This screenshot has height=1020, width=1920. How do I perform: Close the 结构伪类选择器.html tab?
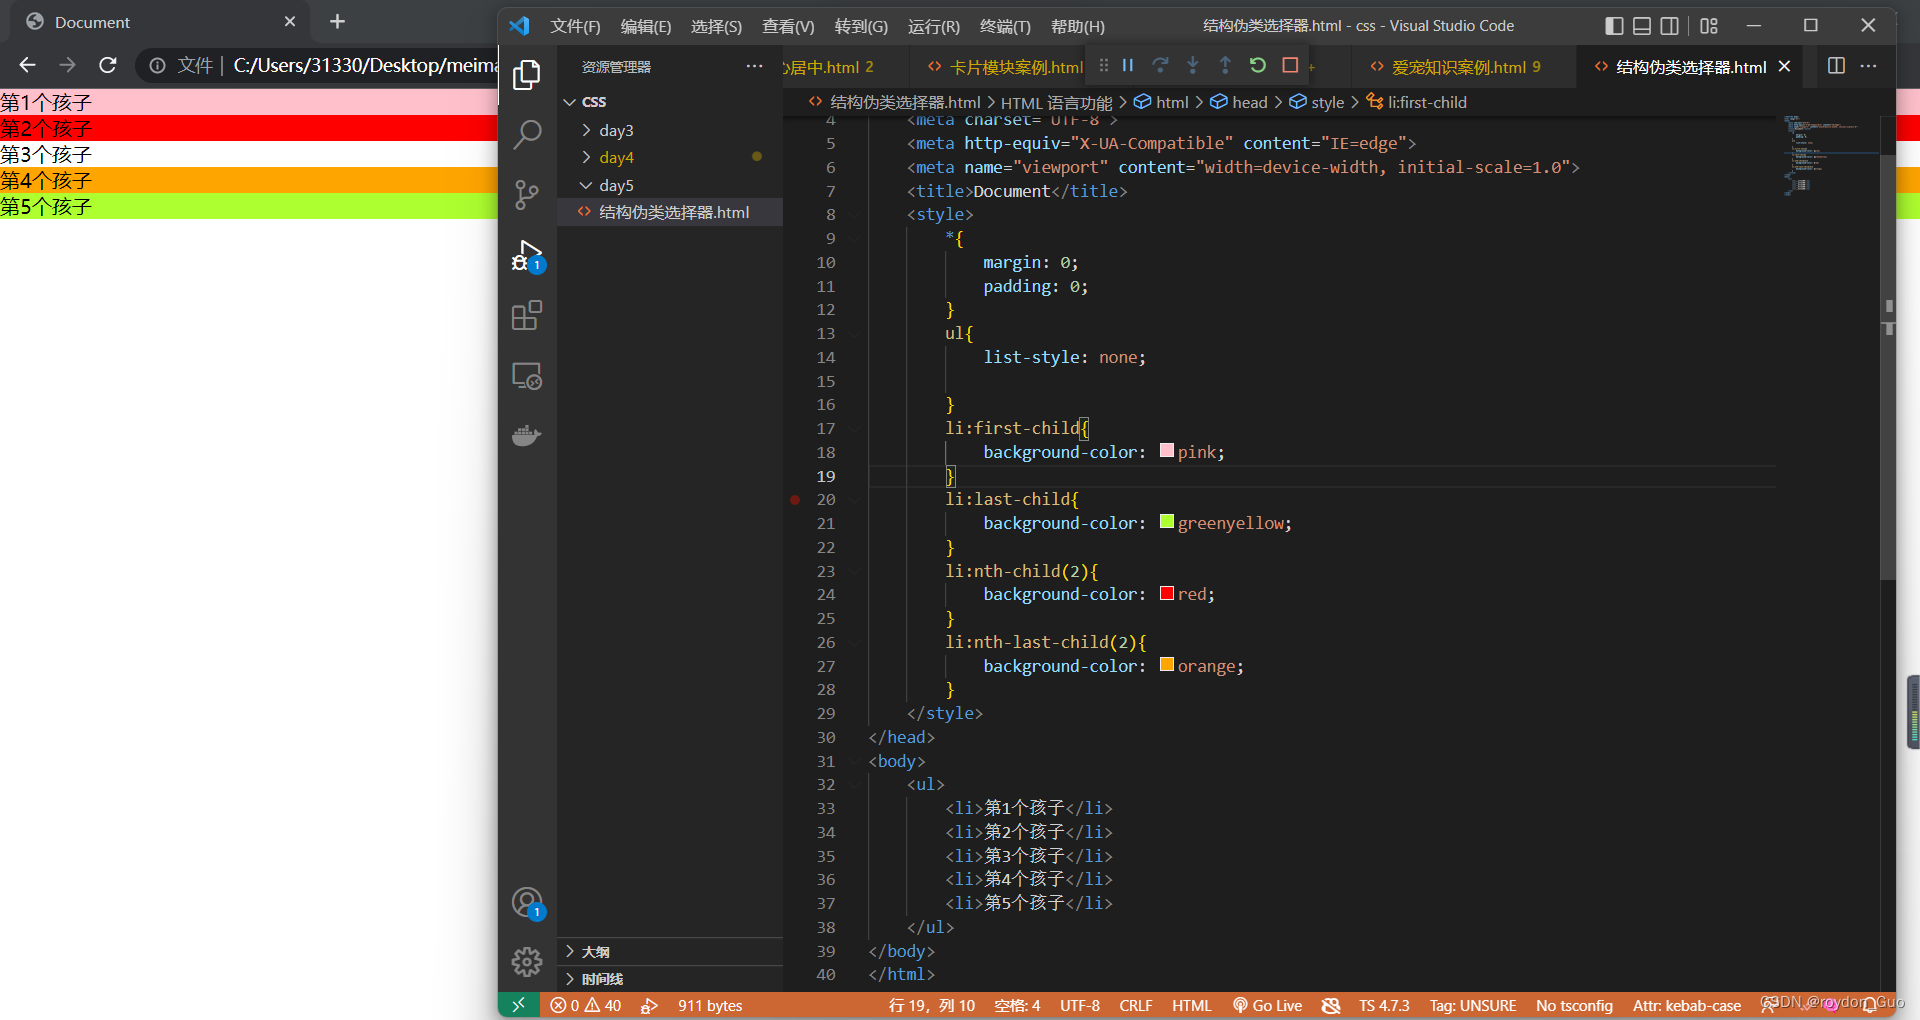pos(1784,66)
